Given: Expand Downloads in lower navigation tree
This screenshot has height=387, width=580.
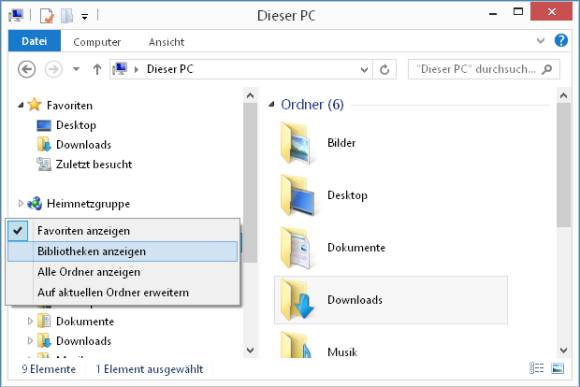Looking at the screenshot, I should [x=30, y=341].
